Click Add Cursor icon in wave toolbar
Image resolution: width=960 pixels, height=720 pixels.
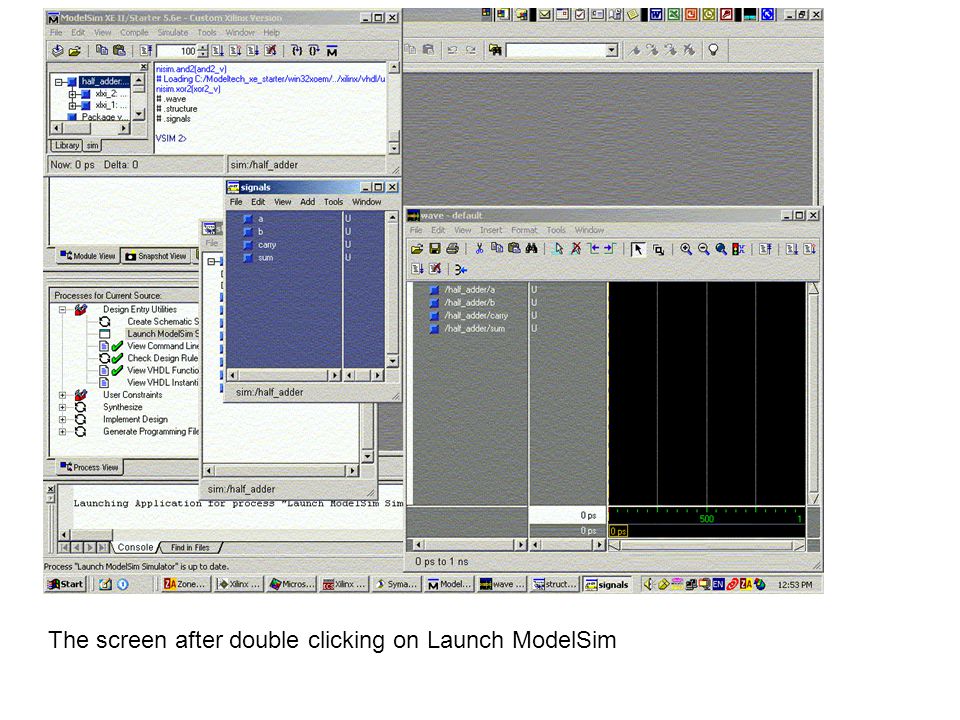(558, 249)
